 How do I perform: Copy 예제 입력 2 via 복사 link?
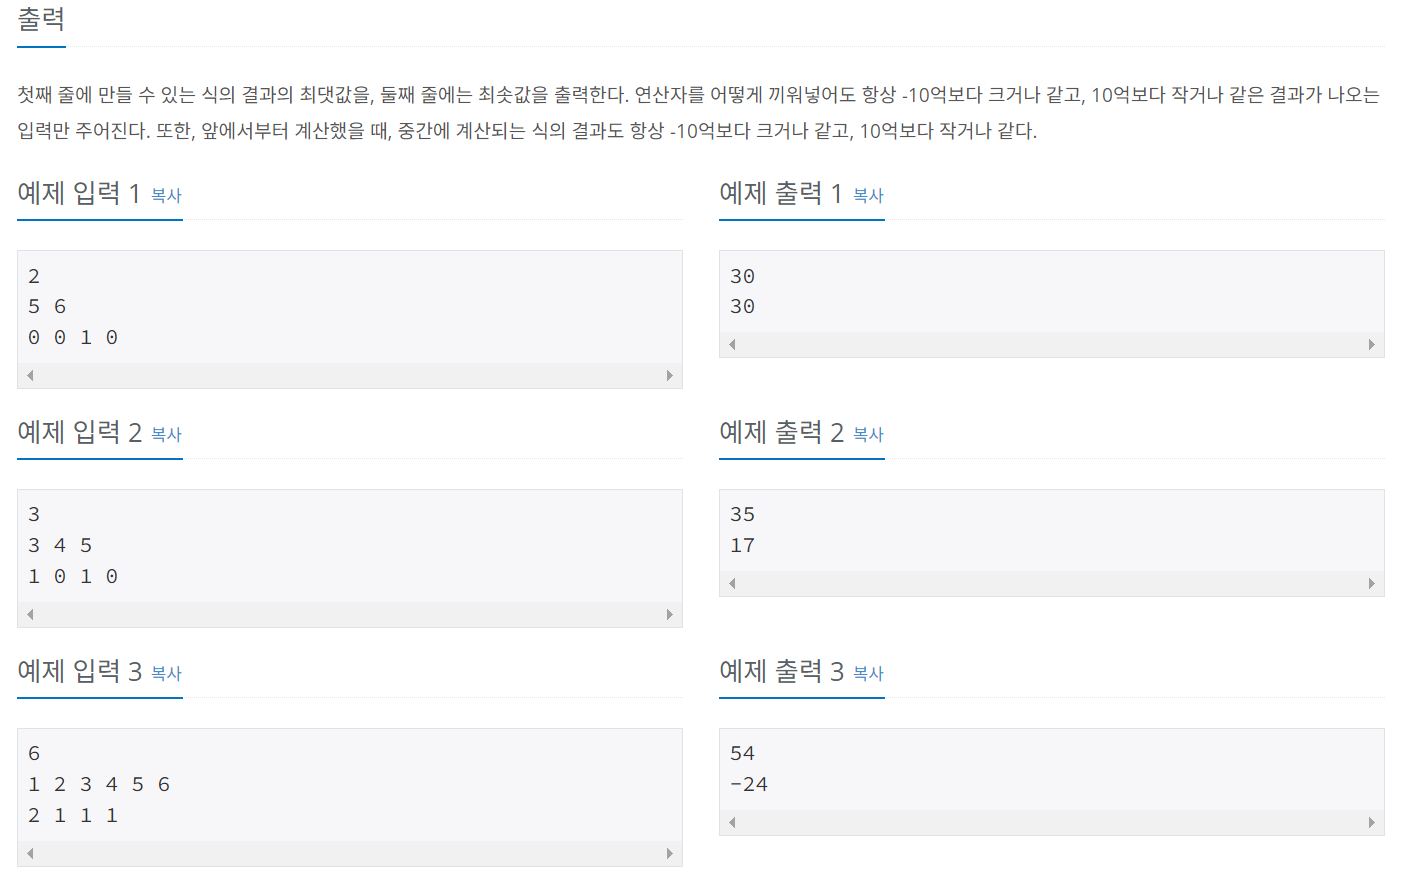point(166,434)
